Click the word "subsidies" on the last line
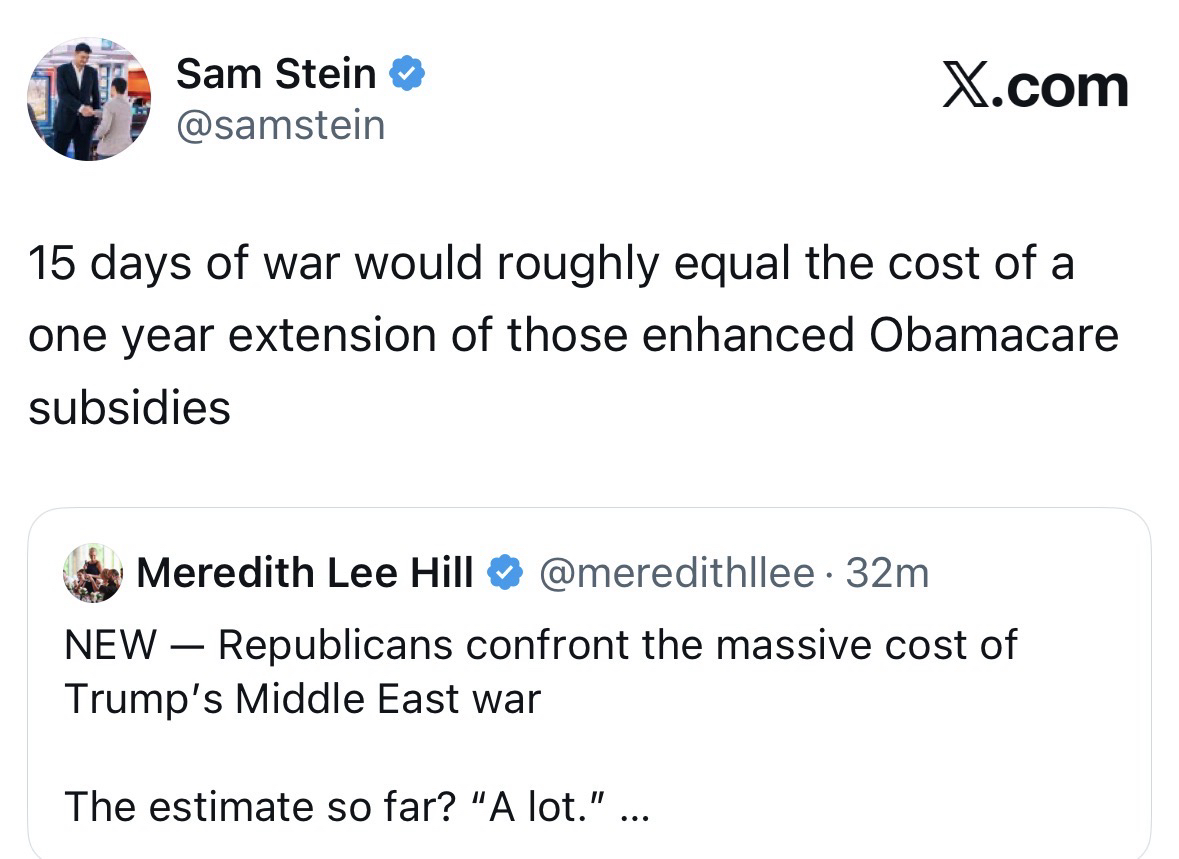The image size is (1179, 859). click(x=130, y=407)
